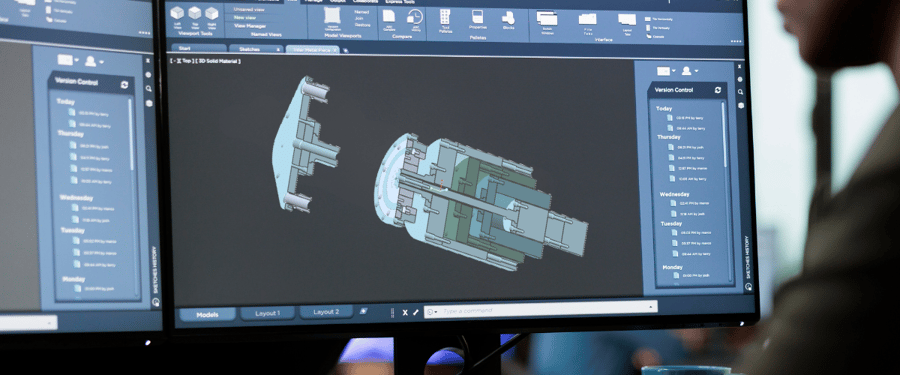Click Named in Model Viewports
Viewport: 900px width, 375px height.
(x=362, y=11)
